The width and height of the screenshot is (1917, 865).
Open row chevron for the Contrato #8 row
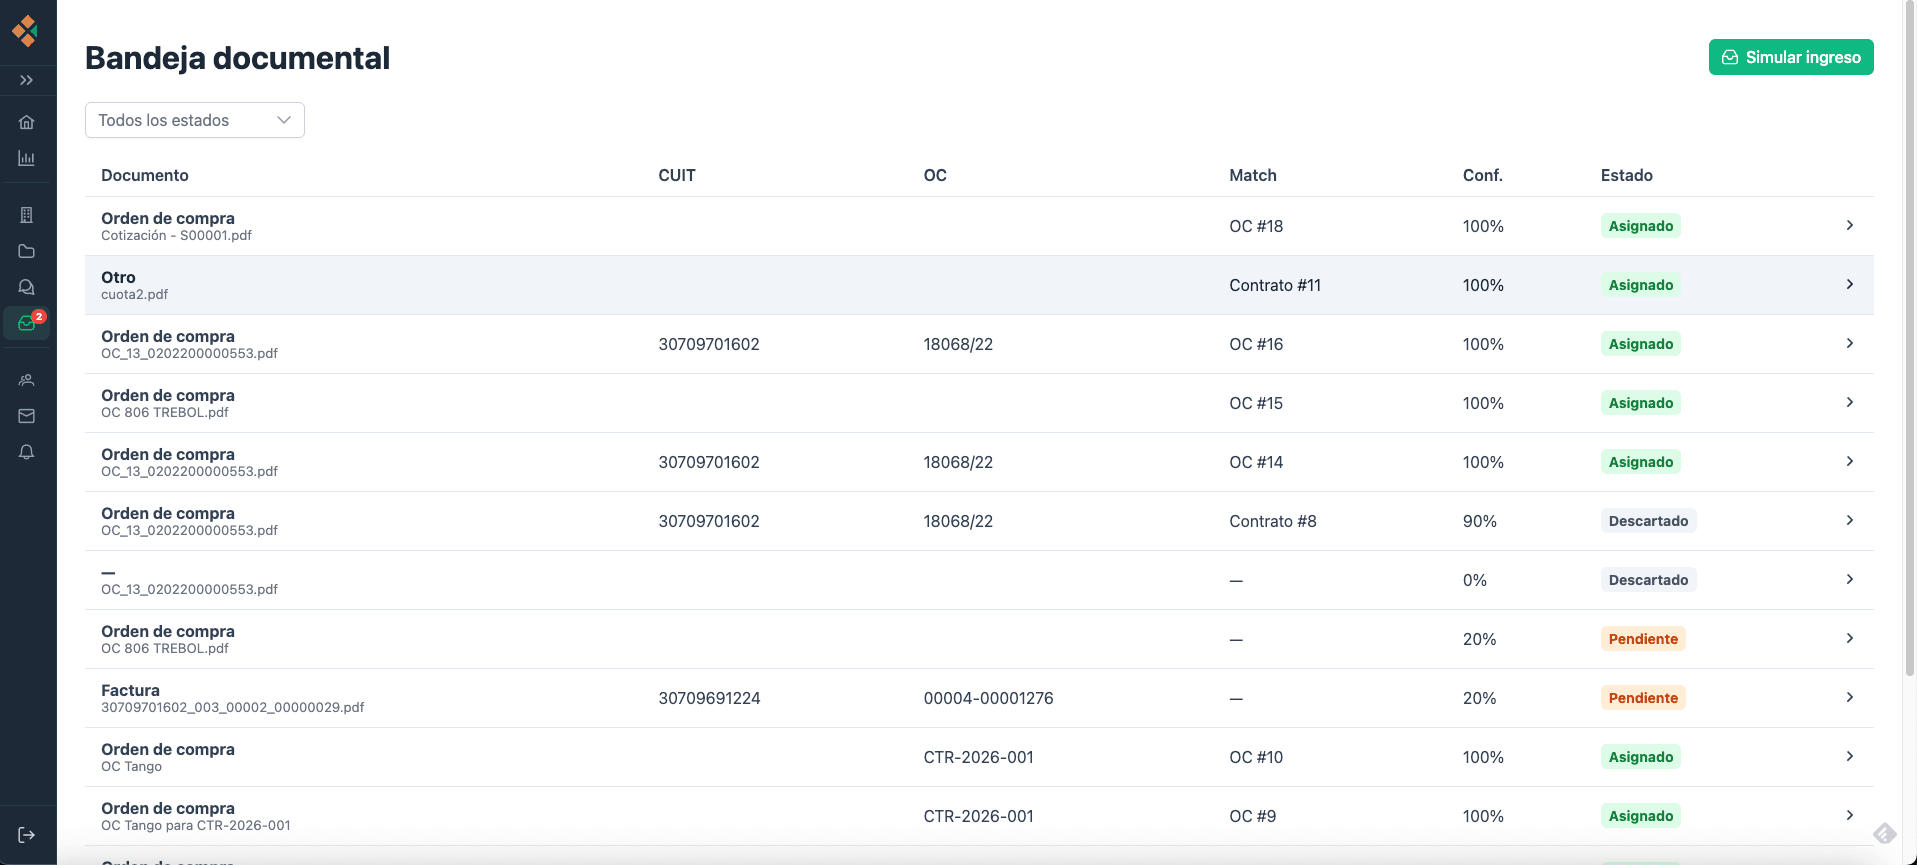[1849, 520]
